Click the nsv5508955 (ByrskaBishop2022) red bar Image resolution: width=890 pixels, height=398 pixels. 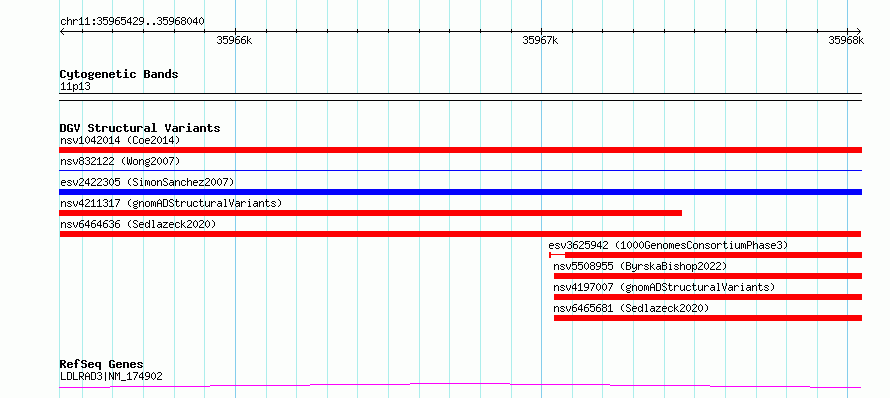[708, 276]
